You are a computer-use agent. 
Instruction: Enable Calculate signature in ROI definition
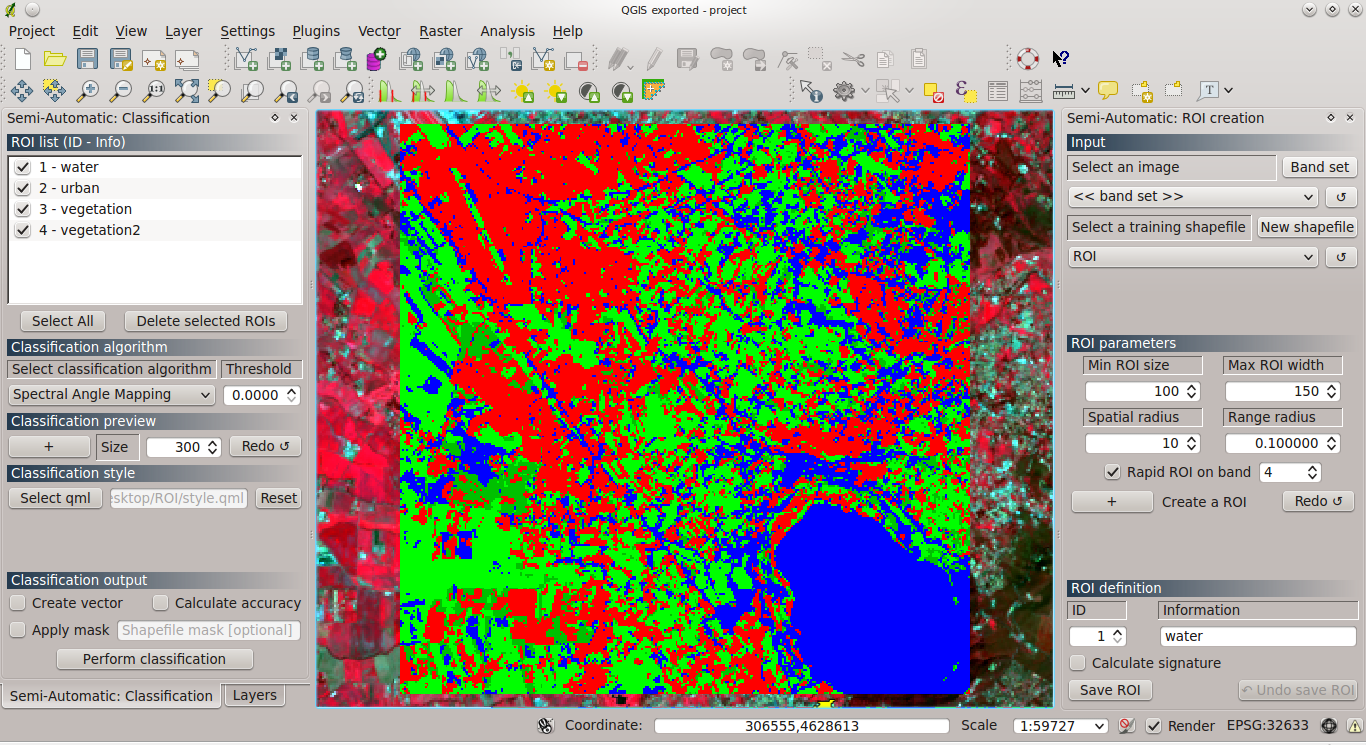point(1077,663)
